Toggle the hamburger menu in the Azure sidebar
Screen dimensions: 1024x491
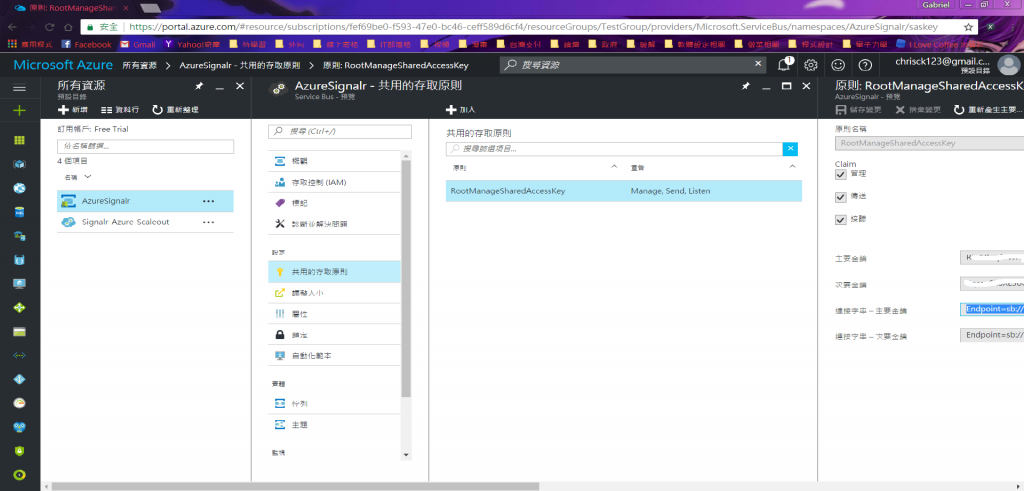point(20,87)
